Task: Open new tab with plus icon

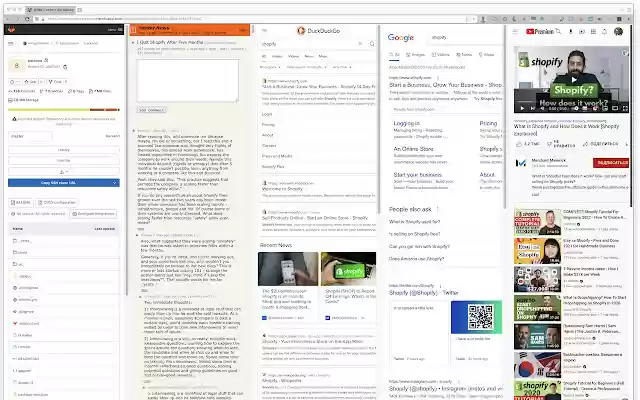Action: coord(80,10)
